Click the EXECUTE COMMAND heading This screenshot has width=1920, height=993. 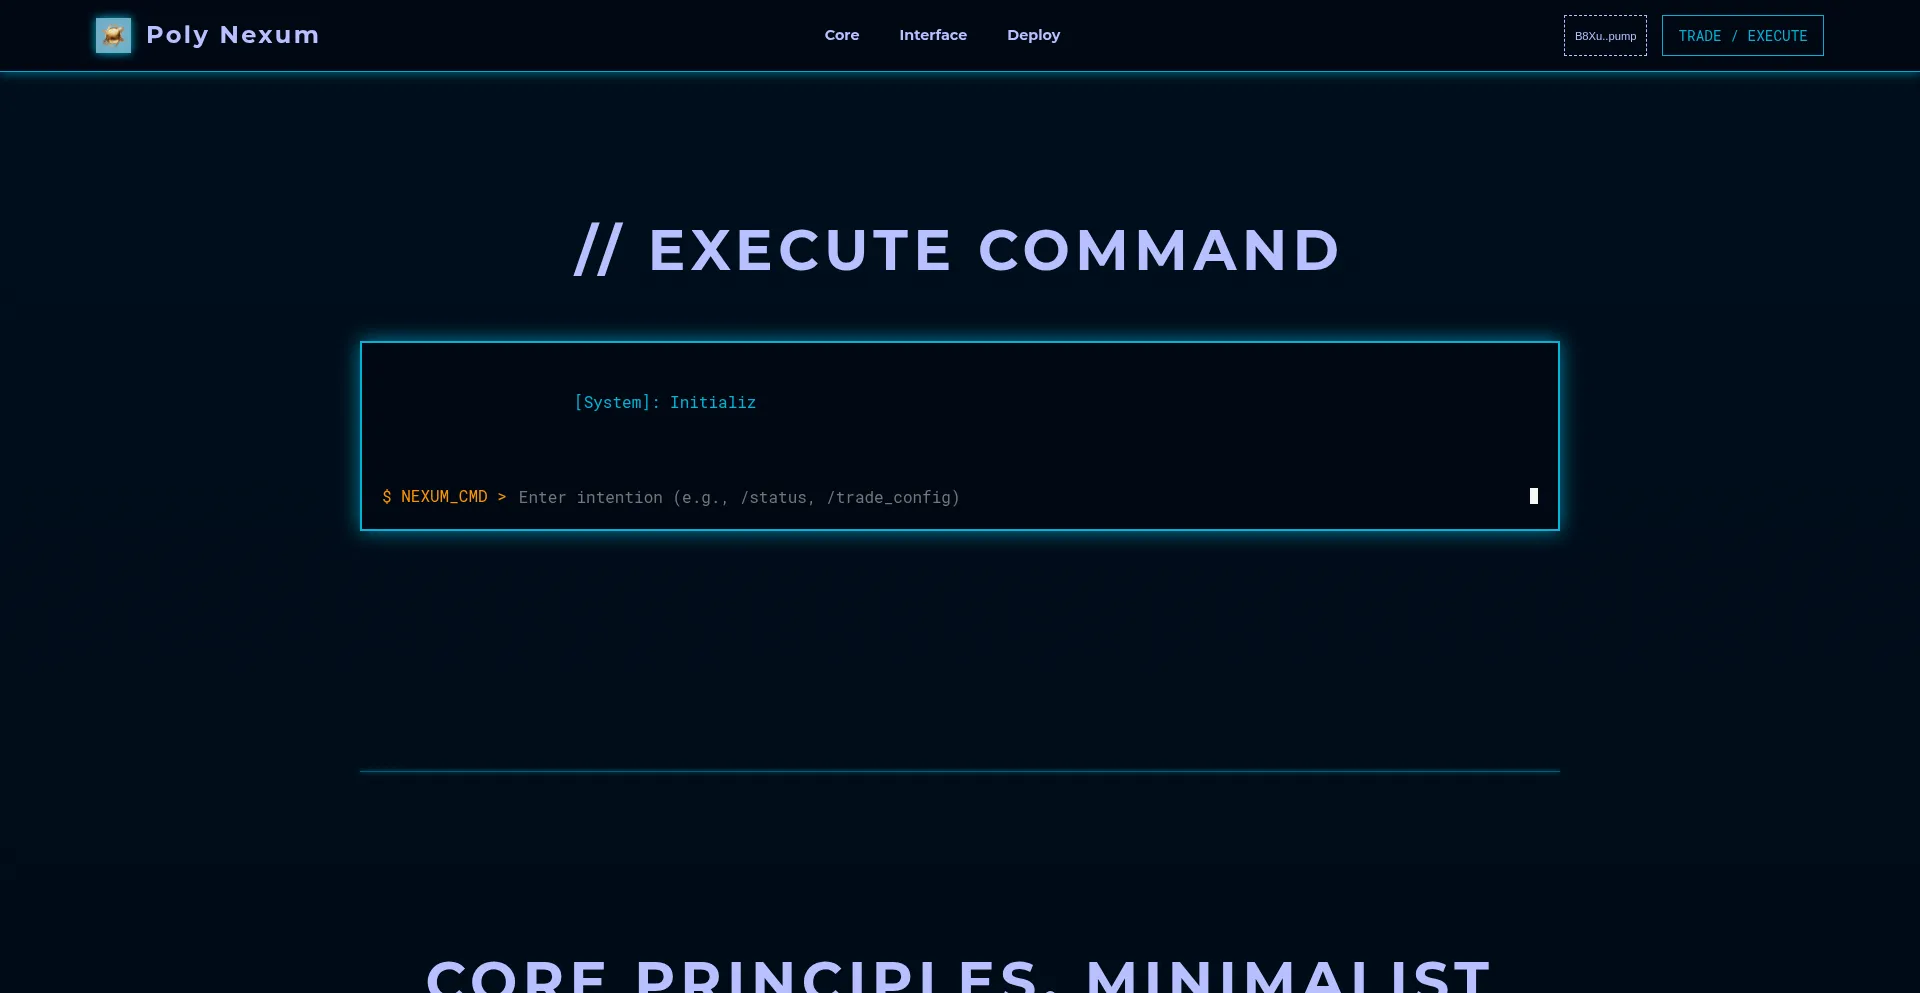click(958, 250)
